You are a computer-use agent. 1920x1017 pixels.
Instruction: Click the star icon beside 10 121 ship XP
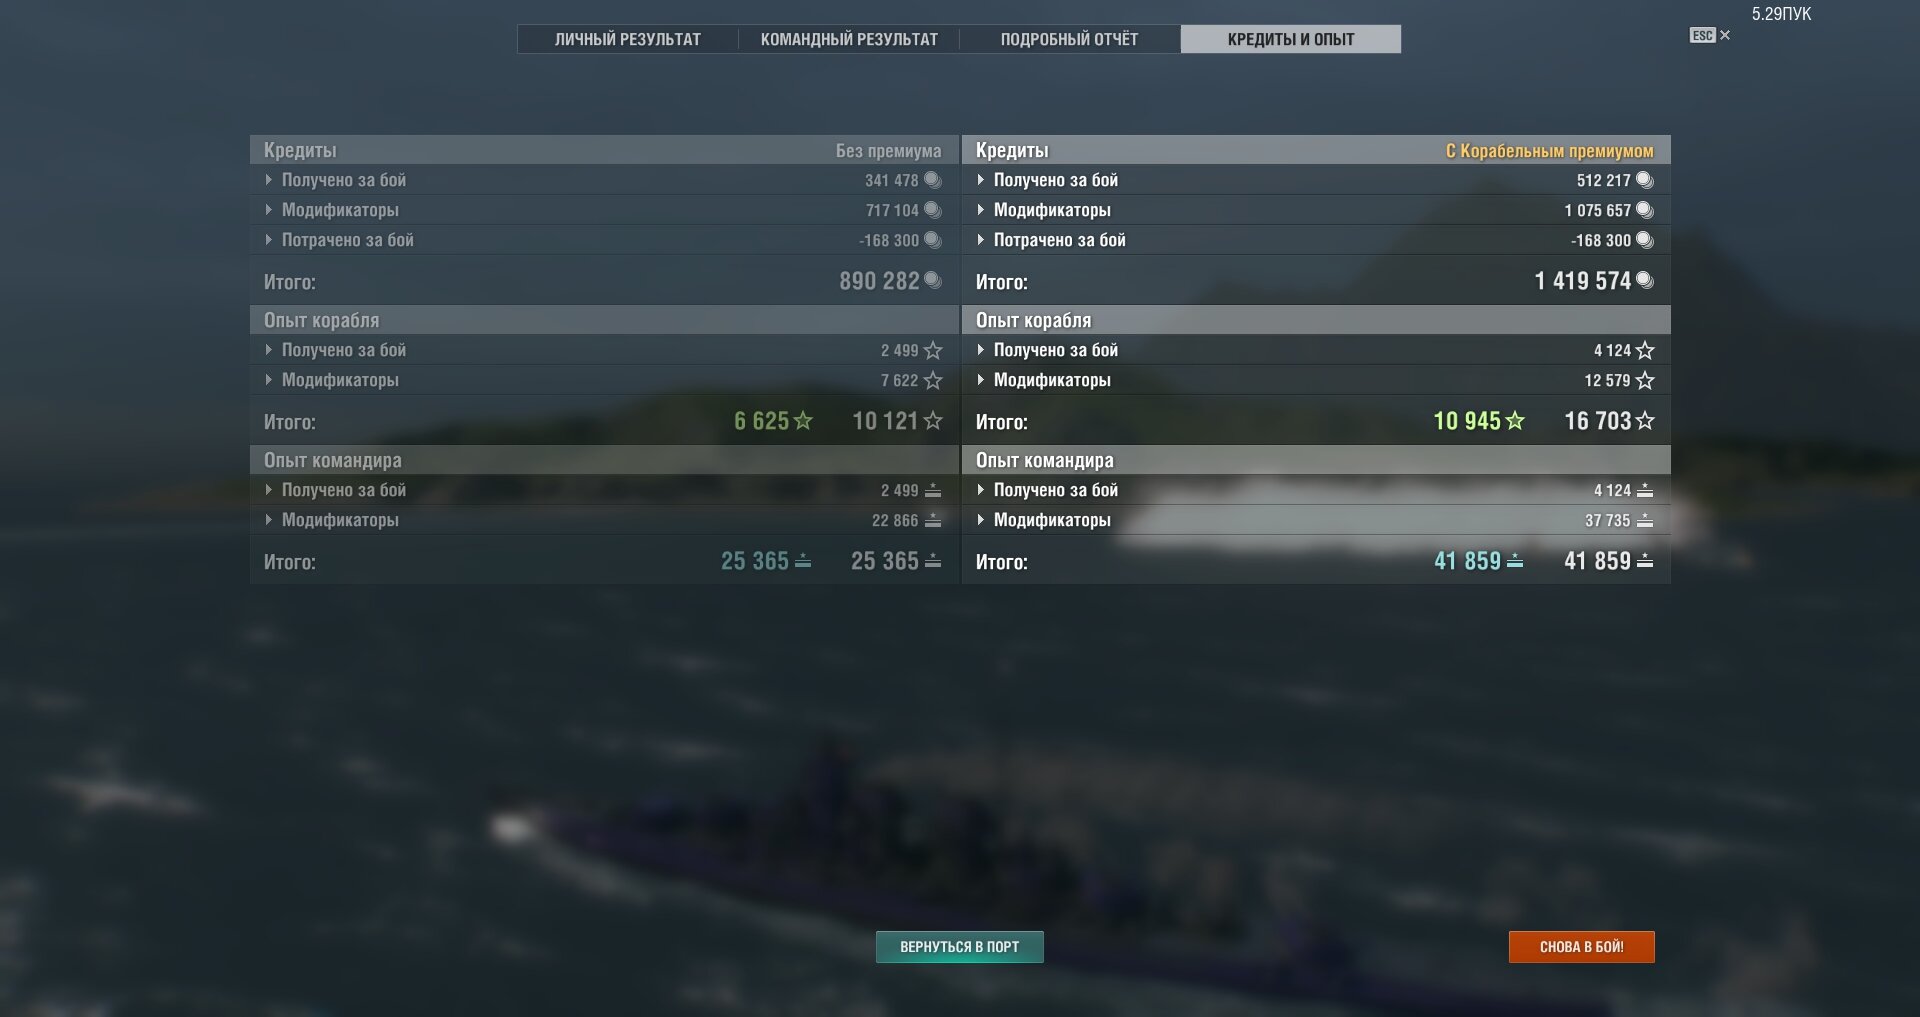pyautogui.click(x=933, y=421)
